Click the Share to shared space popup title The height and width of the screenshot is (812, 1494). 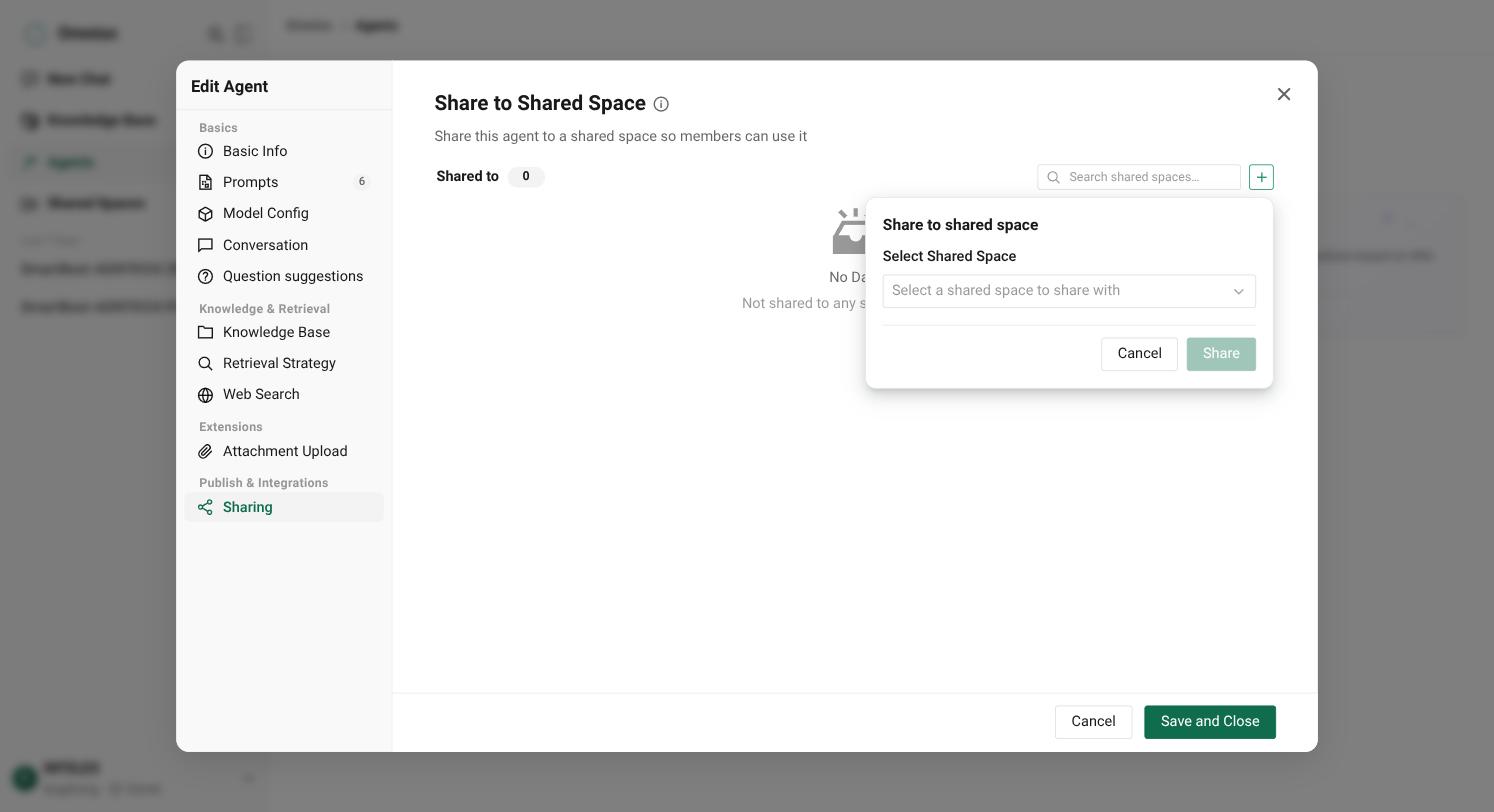tap(960, 225)
